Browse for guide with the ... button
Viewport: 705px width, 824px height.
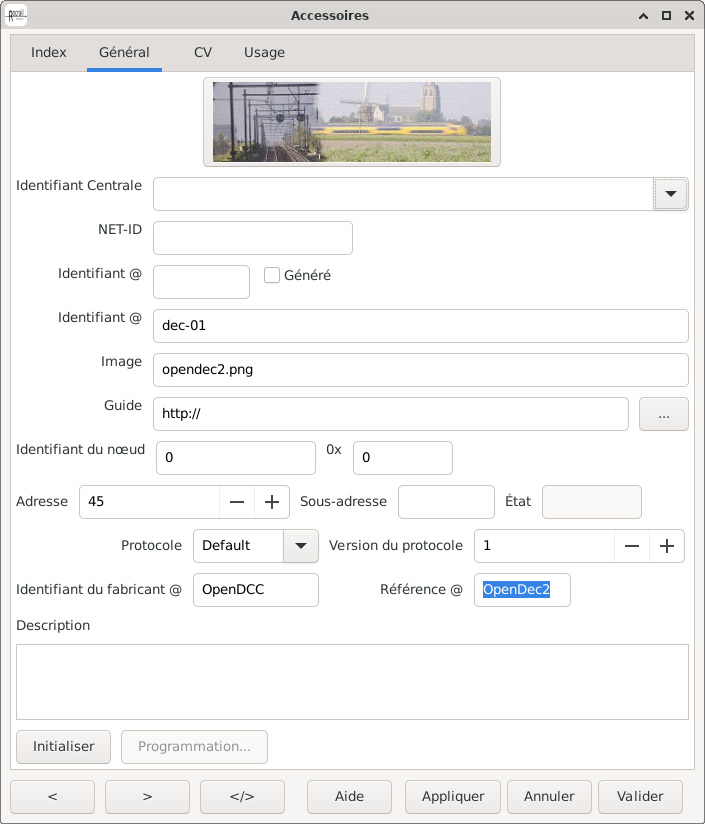tap(663, 414)
